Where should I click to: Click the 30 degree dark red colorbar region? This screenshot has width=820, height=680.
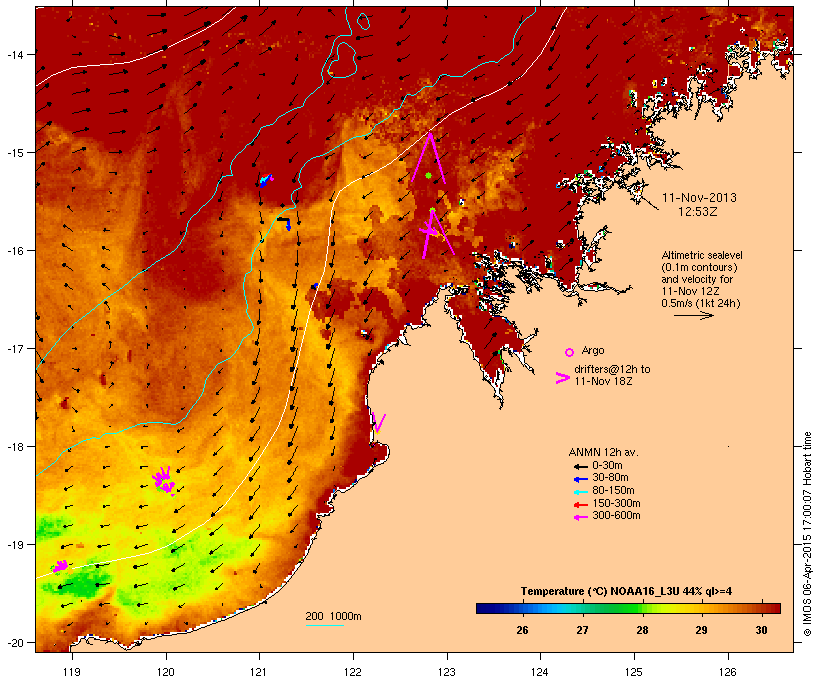(x=761, y=608)
